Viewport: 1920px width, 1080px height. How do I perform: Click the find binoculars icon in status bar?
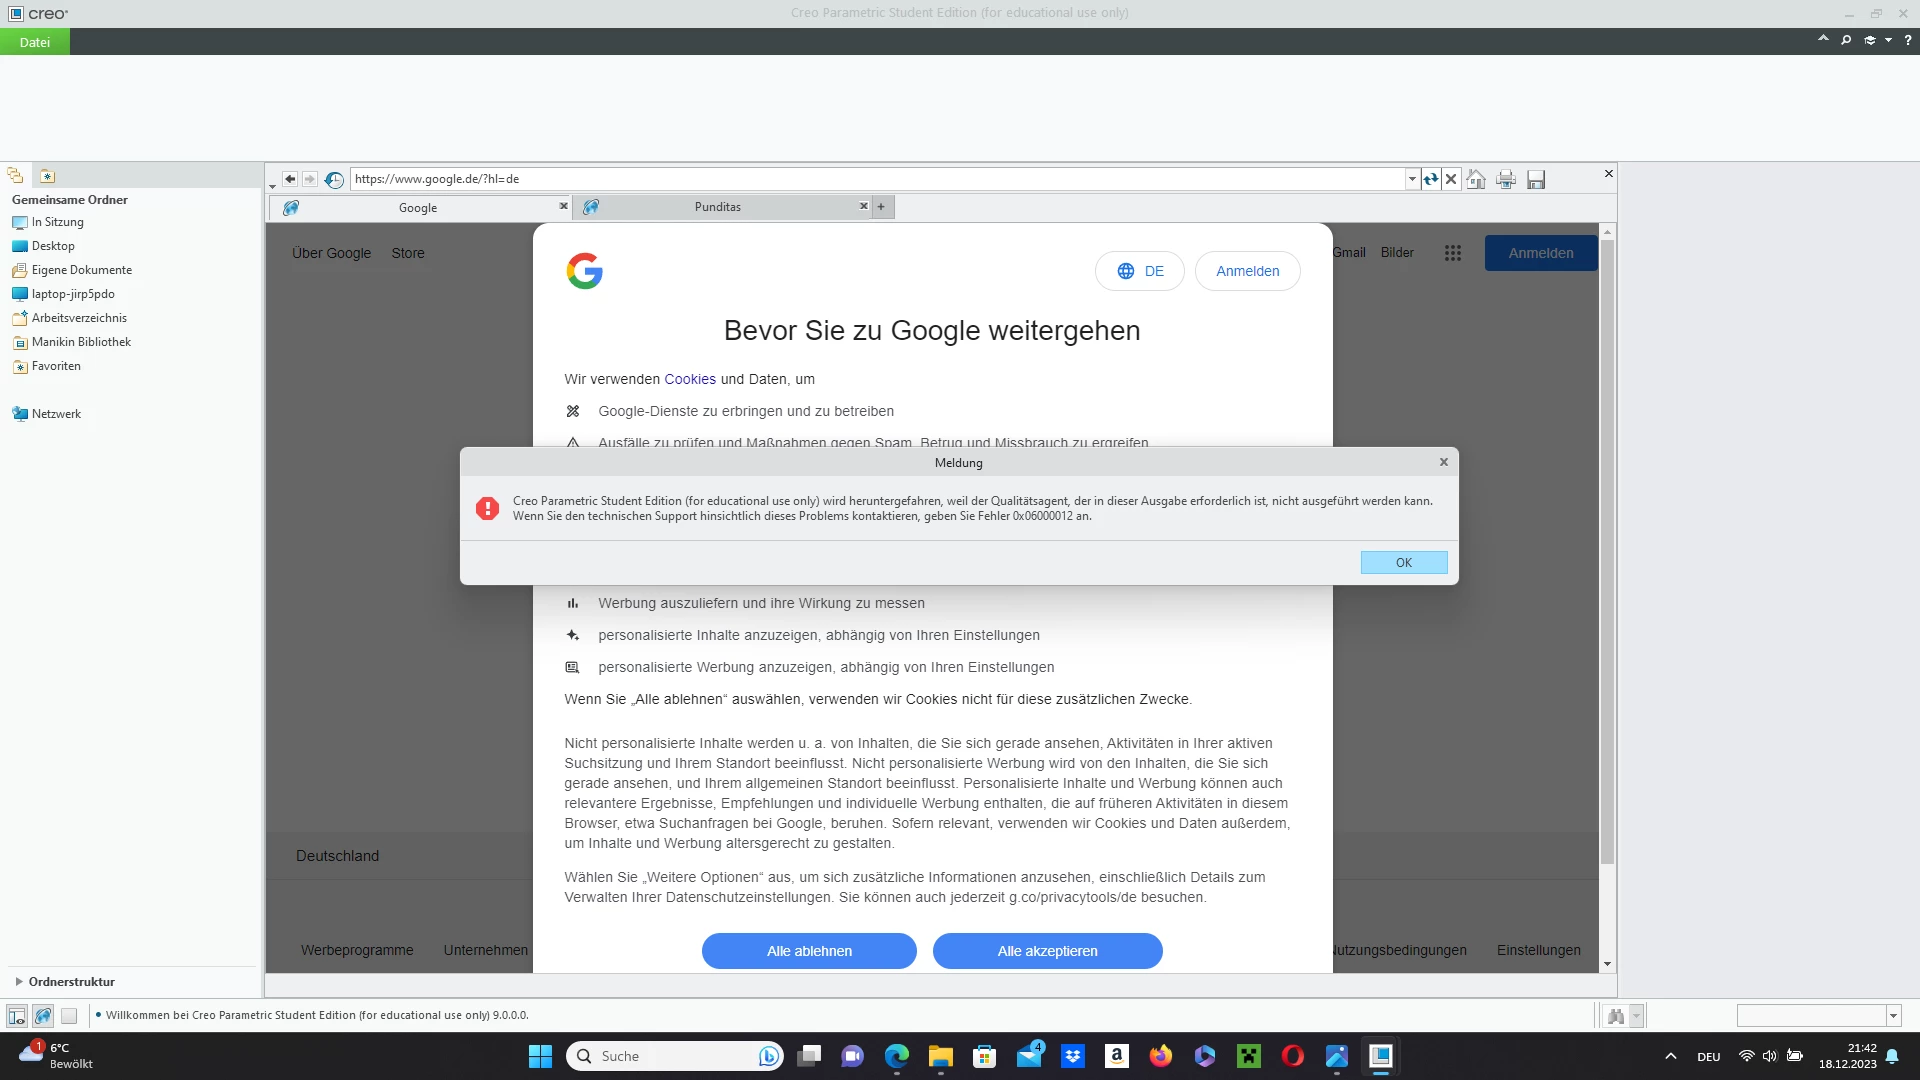pos(1616,1016)
